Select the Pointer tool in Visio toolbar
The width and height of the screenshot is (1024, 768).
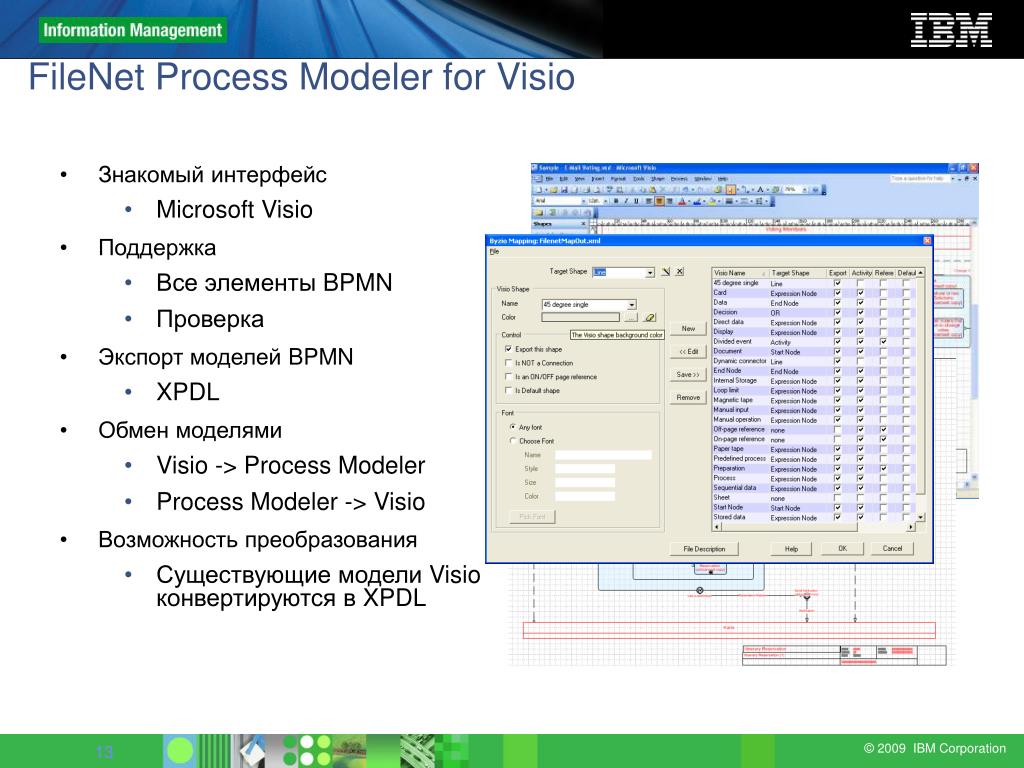click(x=731, y=189)
